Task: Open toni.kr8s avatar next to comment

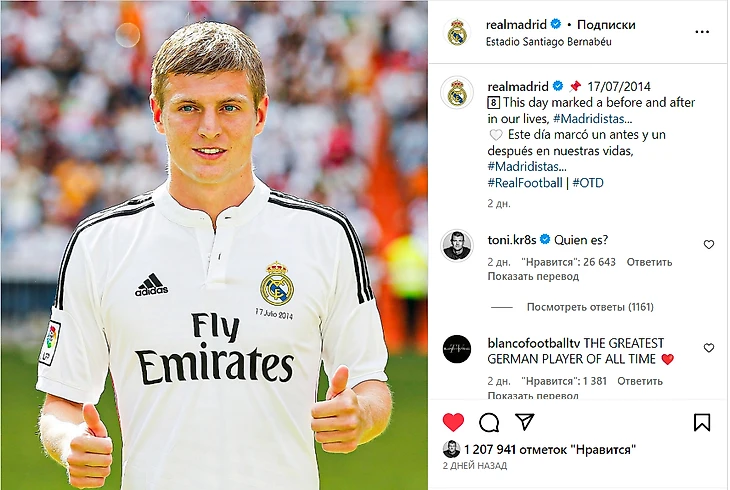Action: (x=457, y=245)
